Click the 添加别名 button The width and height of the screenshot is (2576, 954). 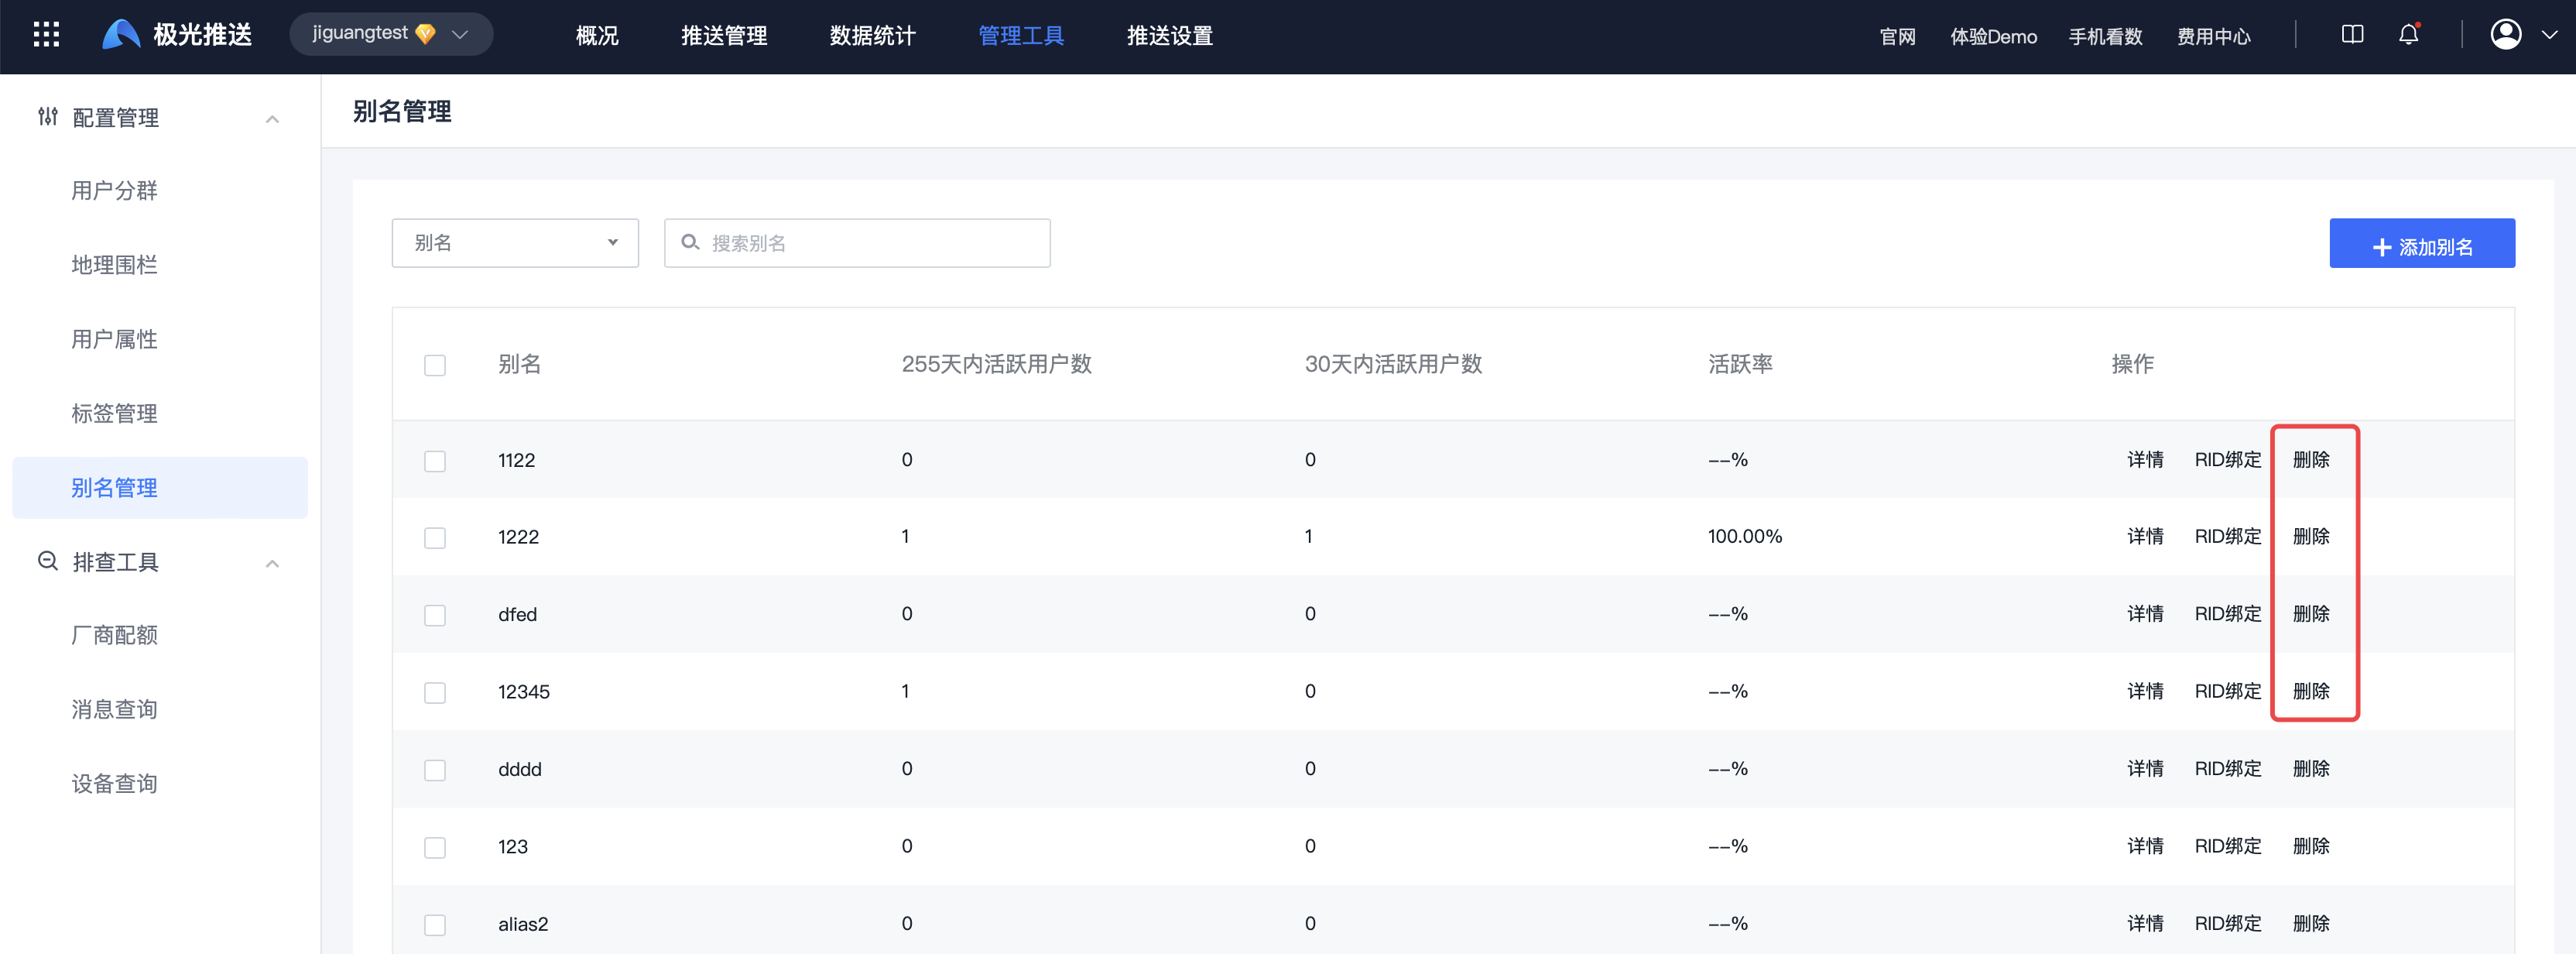[2422, 243]
